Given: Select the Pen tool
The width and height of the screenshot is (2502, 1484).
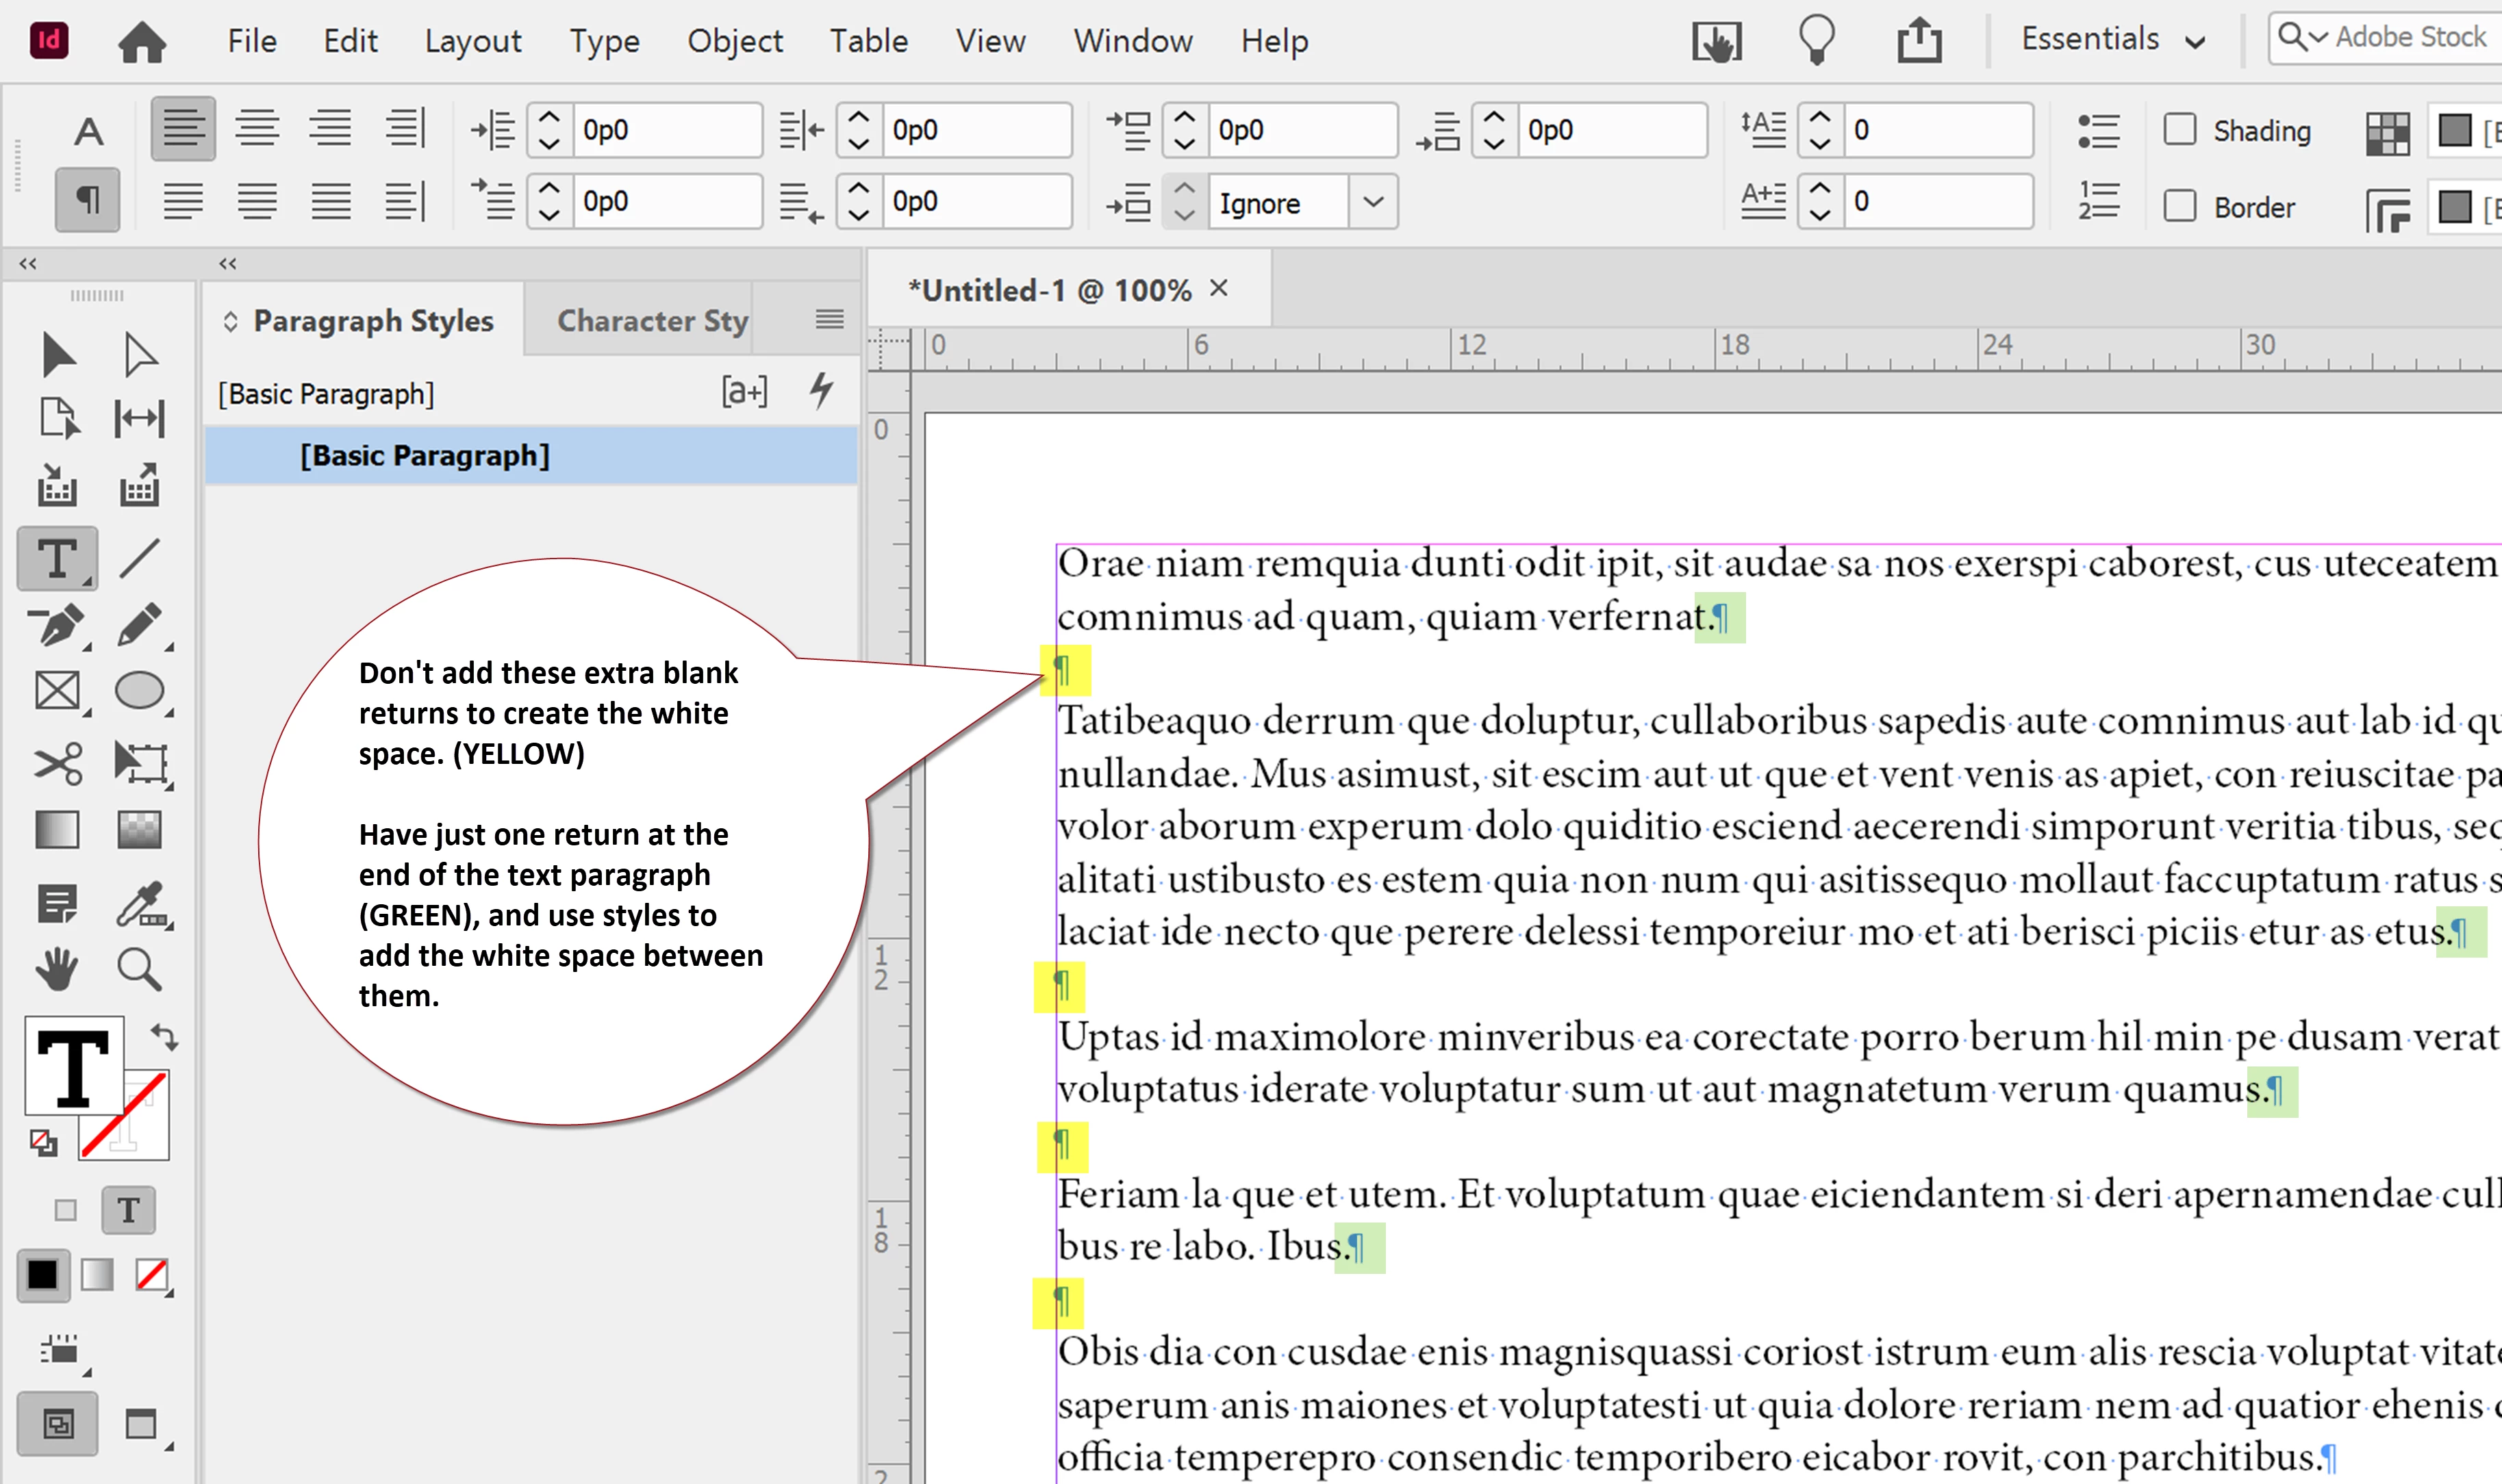Looking at the screenshot, I should [57, 626].
